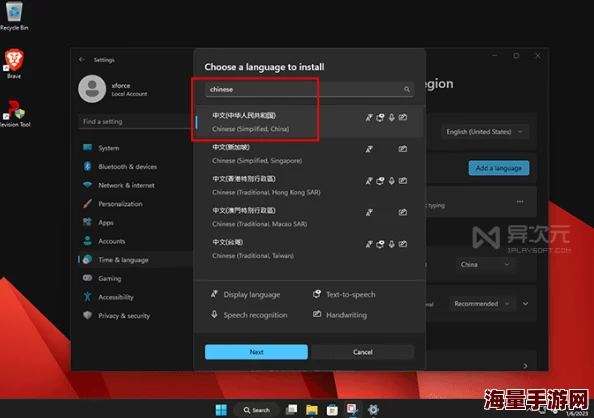Open File Explorer from taskbar

(x=312, y=410)
